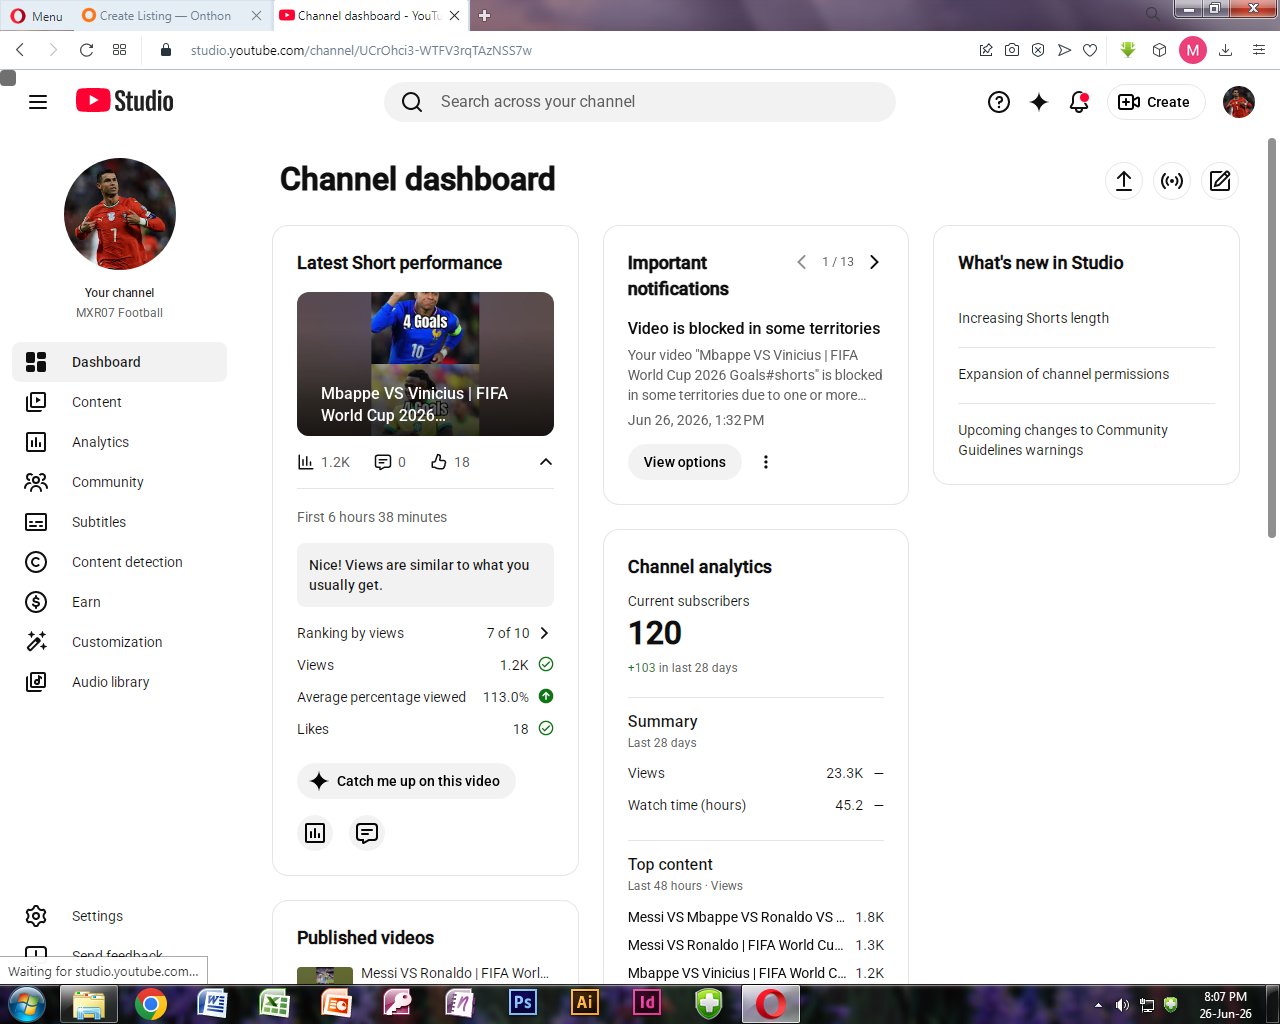Viewport: 1280px width, 1024px height.
Task: Open Analytics in the sidebar
Action: pyautogui.click(x=120, y=442)
